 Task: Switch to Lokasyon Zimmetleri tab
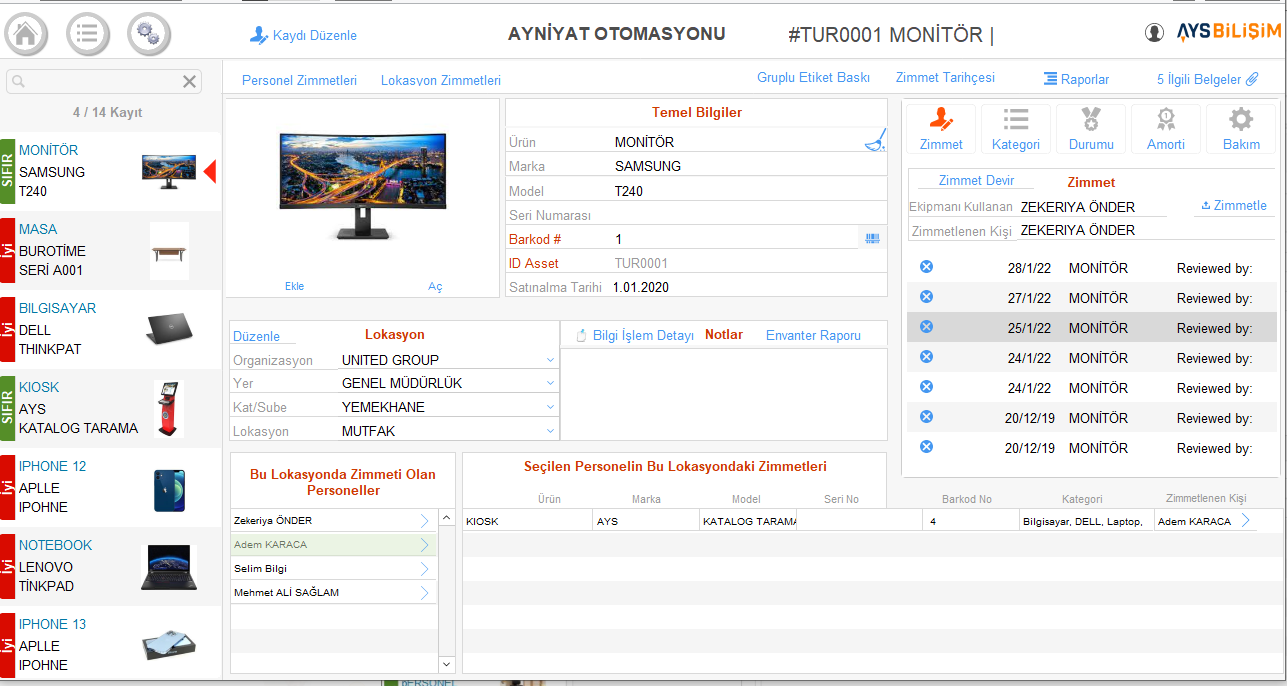point(440,80)
